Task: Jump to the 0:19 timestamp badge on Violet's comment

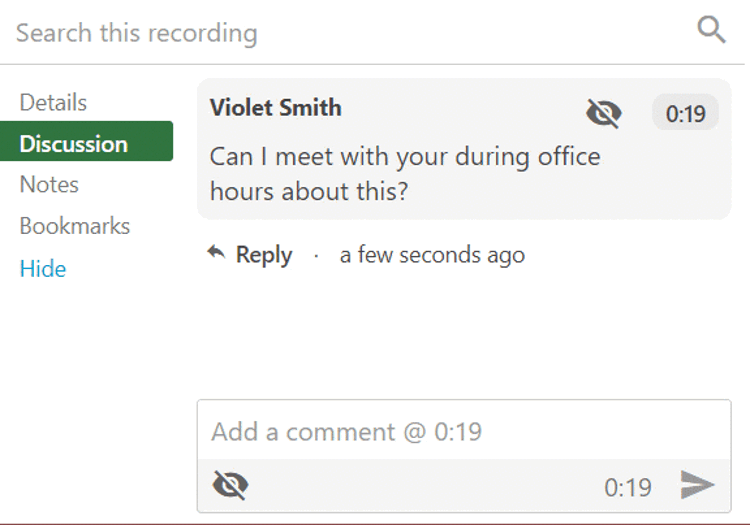Action: tap(685, 114)
